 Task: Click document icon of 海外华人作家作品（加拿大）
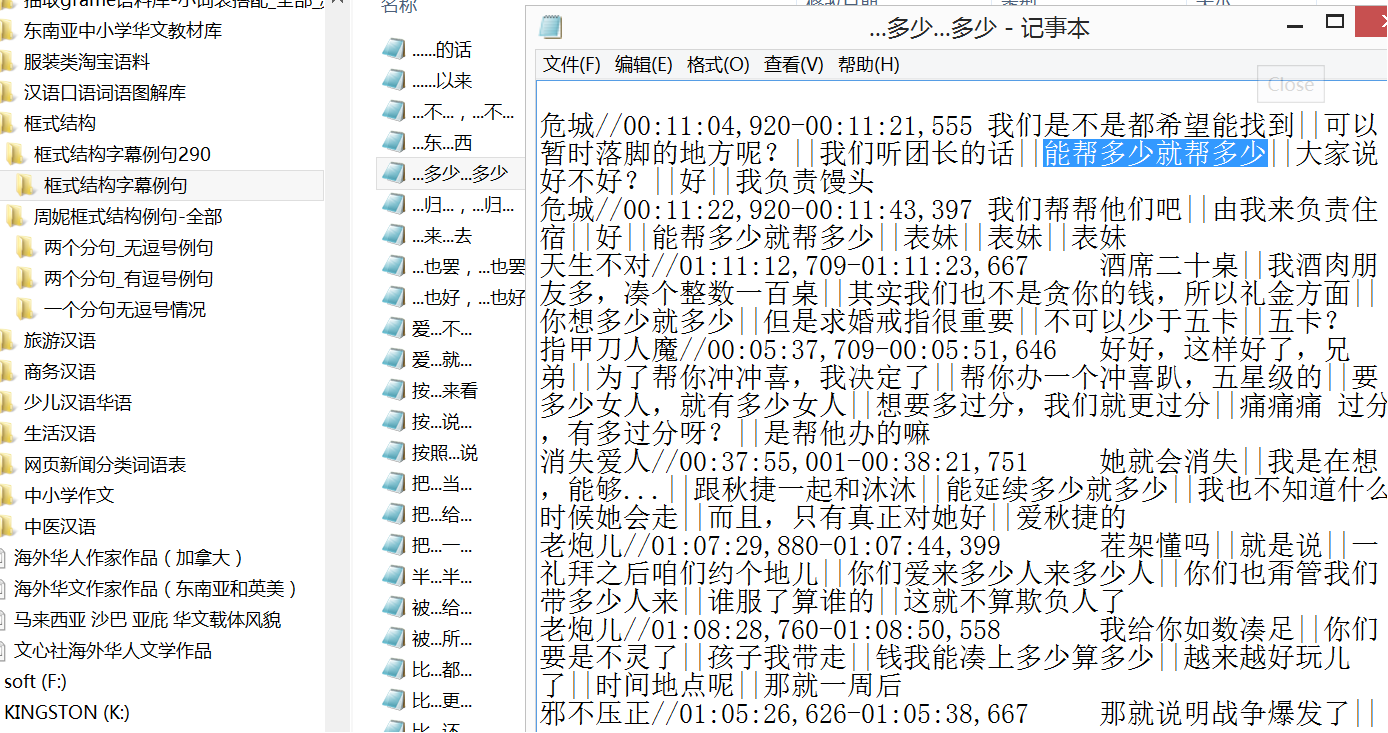click(x=4, y=558)
